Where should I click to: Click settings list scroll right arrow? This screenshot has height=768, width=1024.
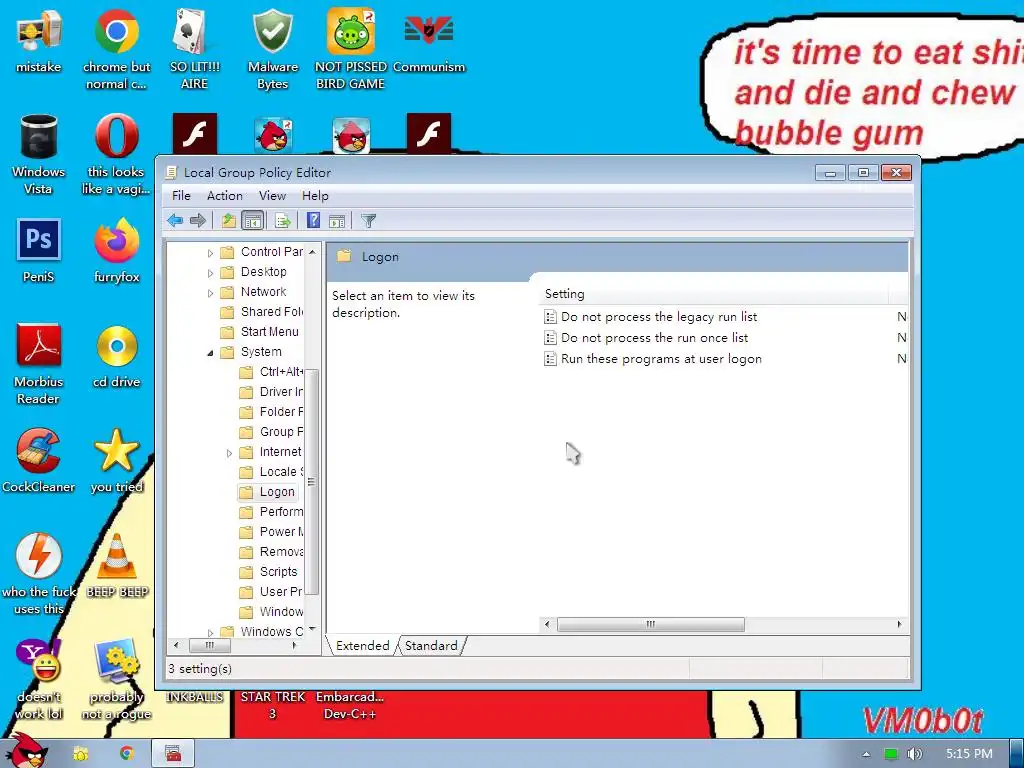[x=900, y=624]
